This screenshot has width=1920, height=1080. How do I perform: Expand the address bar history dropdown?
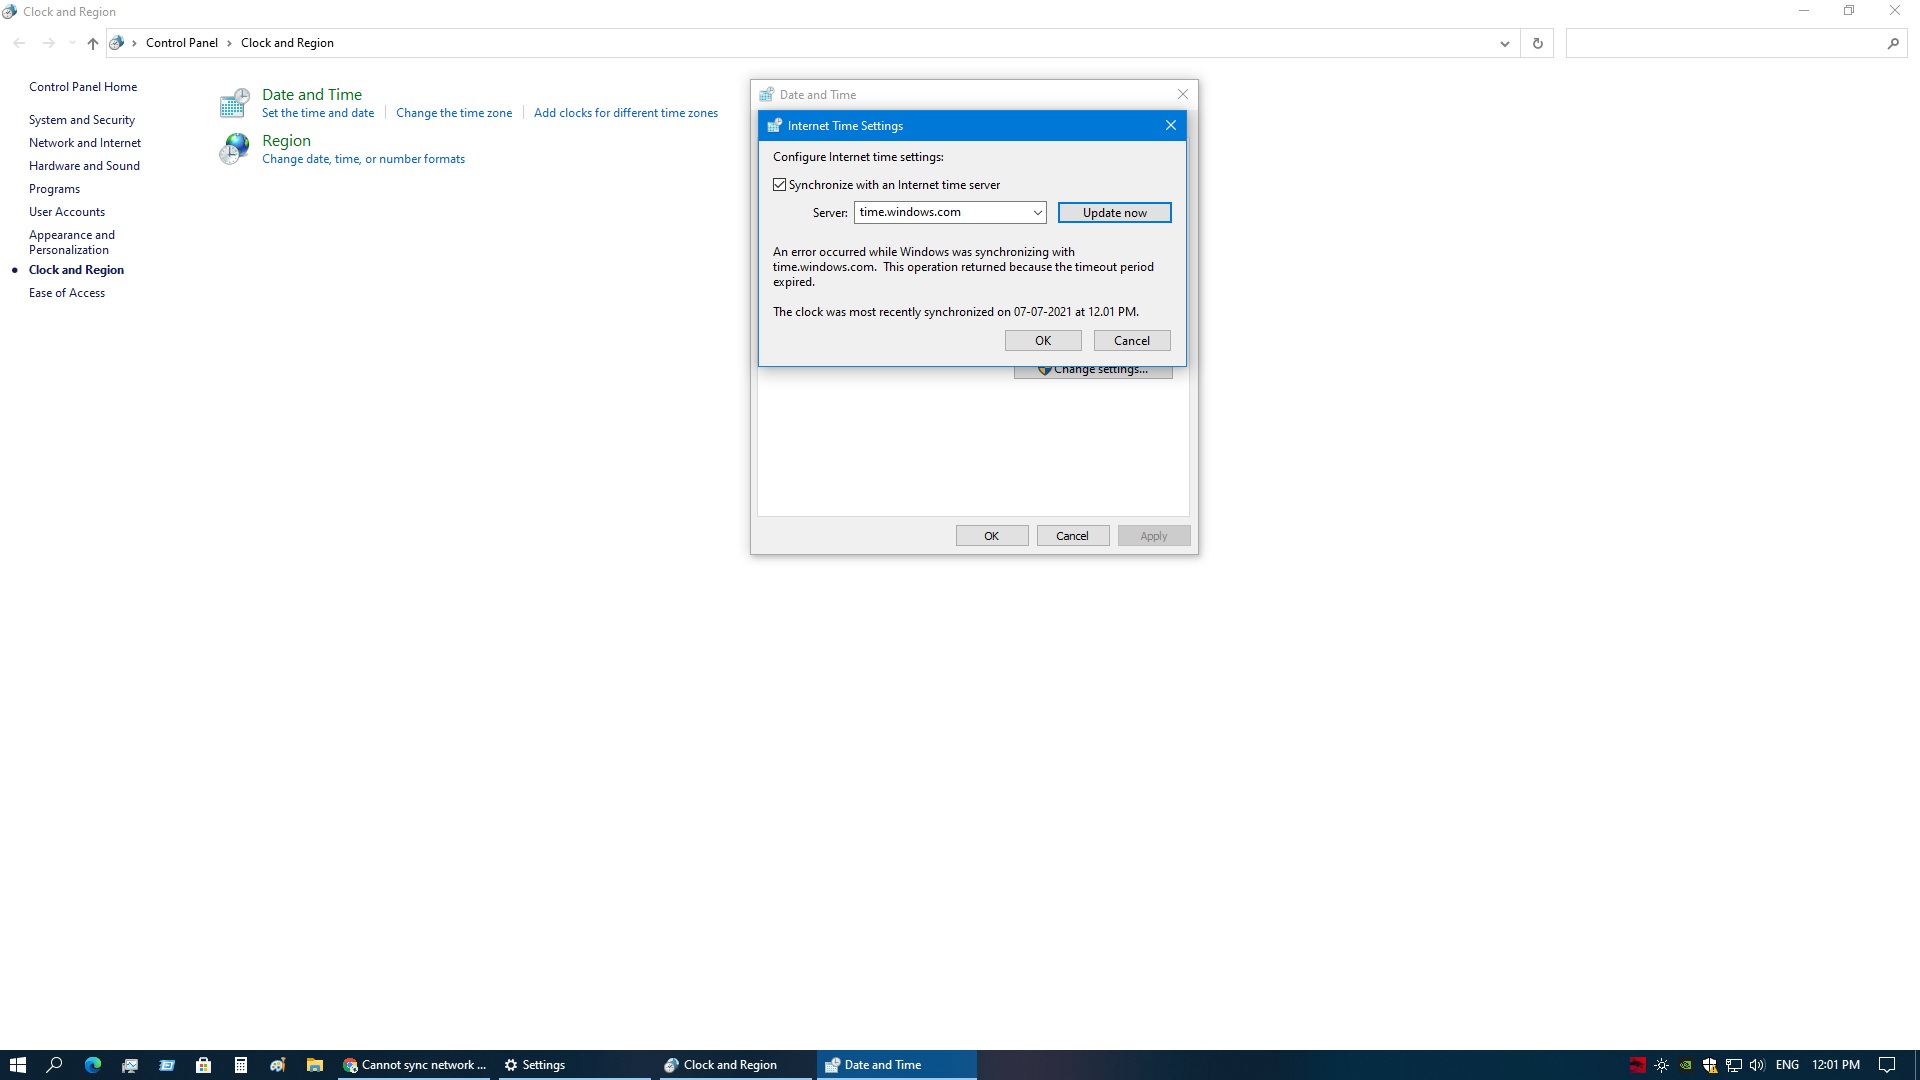click(1504, 43)
